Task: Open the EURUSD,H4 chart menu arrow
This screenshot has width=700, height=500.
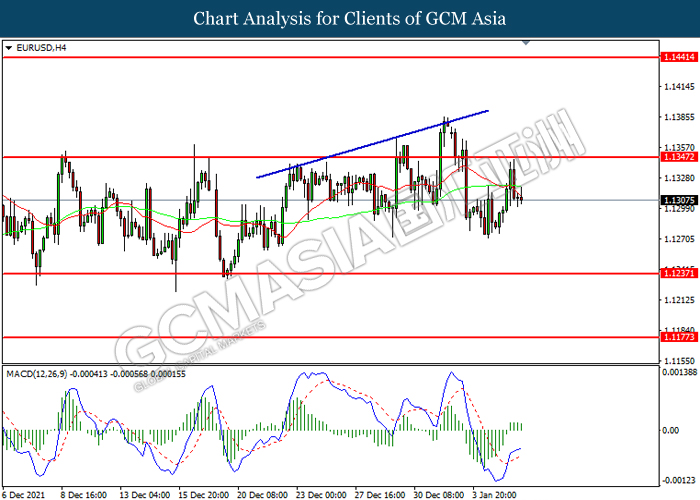Action: (x=8, y=48)
